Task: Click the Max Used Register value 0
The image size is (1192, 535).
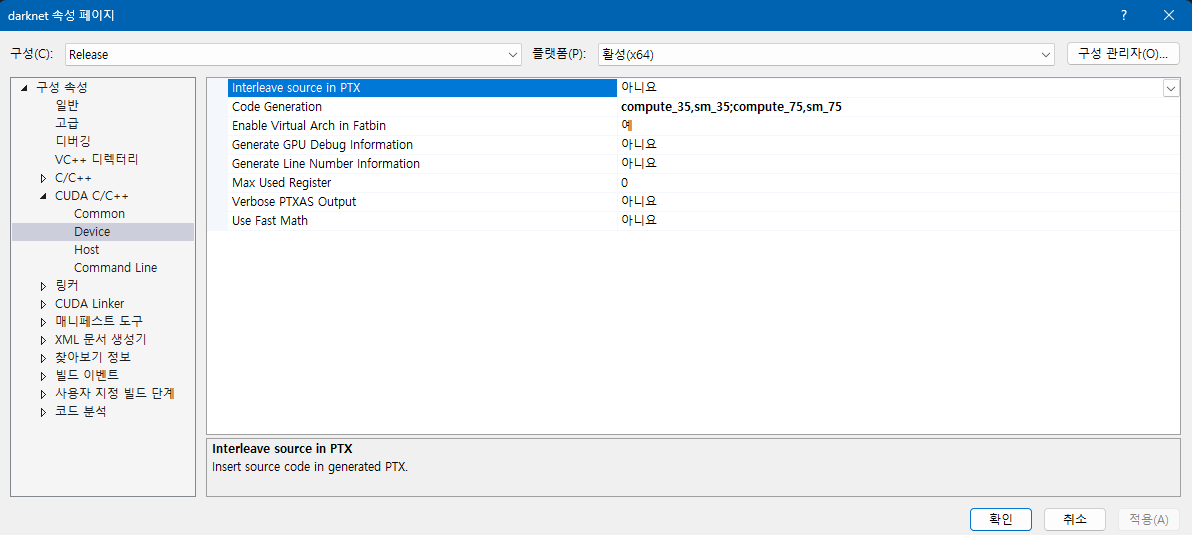Action: click(624, 182)
